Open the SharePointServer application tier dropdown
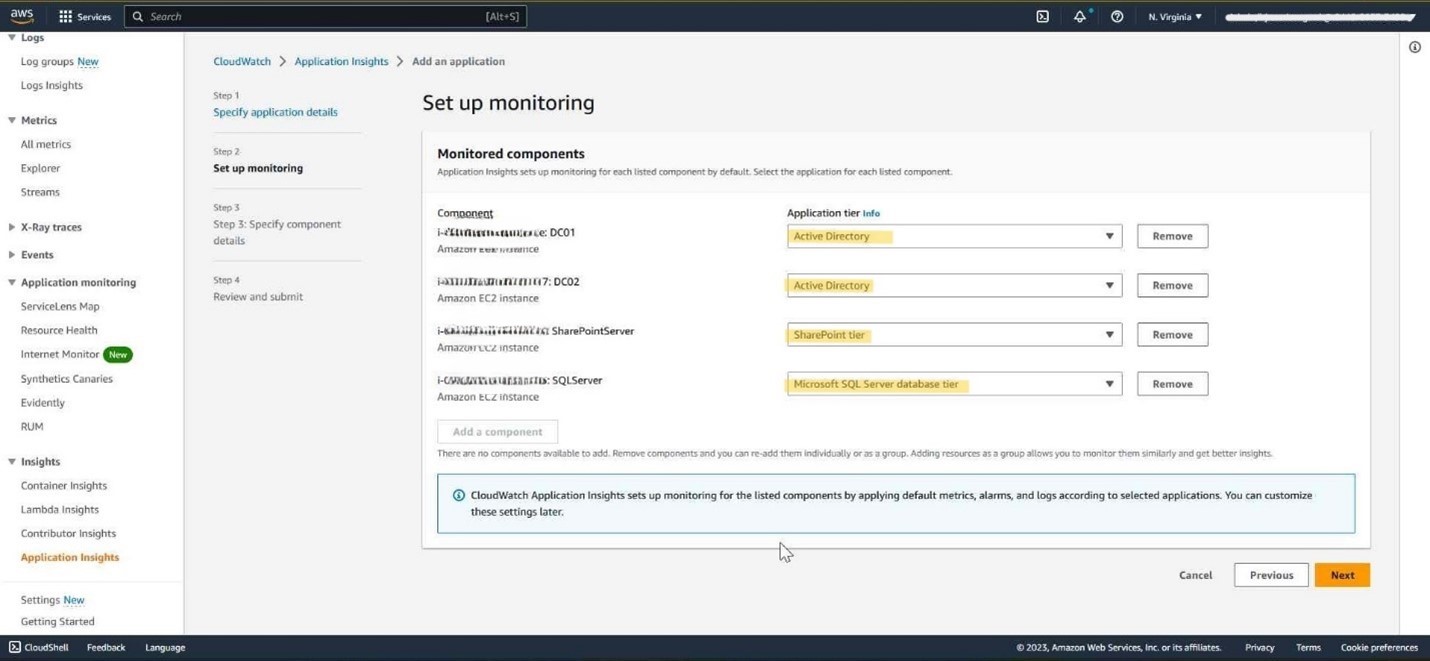Image resolution: width=1430 pixels, height=661 pixels. click(954, 334)
